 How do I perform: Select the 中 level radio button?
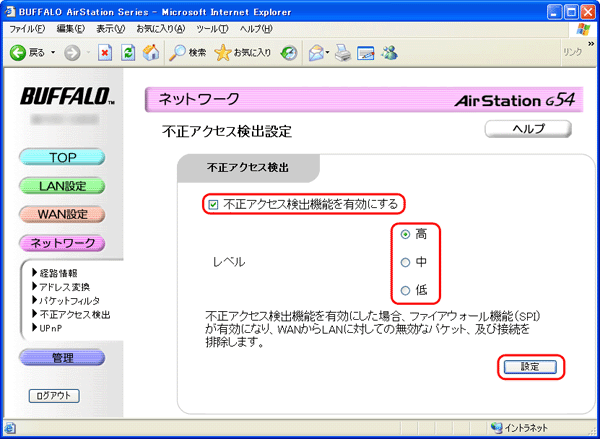[x=405, y=263]
